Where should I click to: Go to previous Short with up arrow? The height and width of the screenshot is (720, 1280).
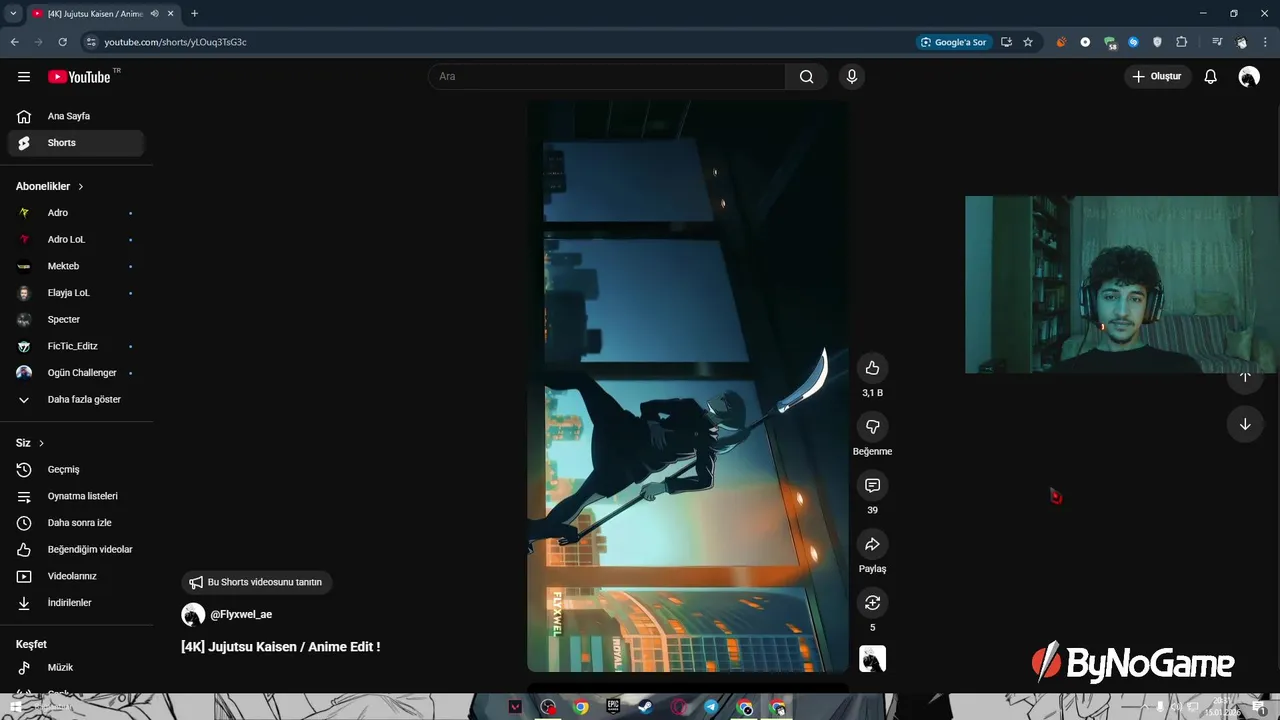[1245, 378]
